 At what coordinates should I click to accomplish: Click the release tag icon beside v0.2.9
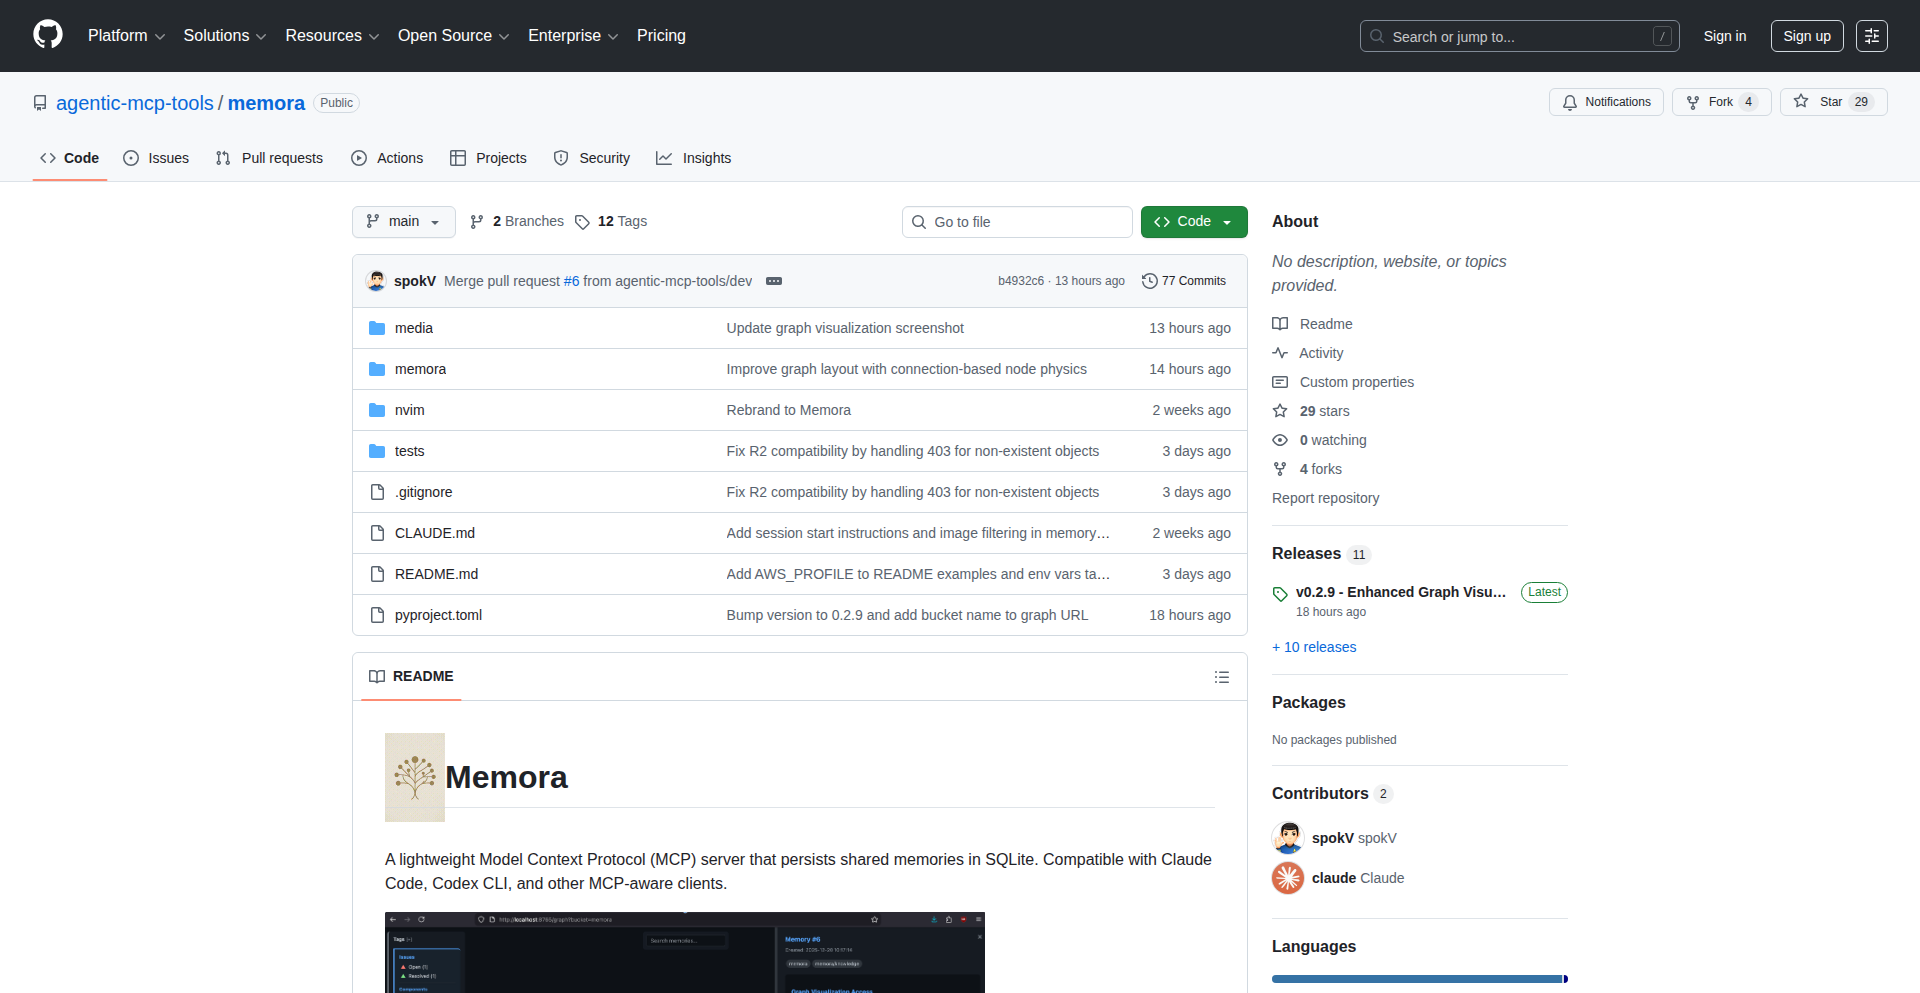point(1280,594)
